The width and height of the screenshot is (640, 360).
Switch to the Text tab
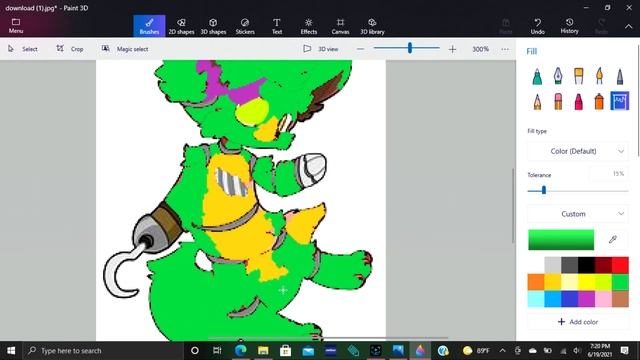(277, 26)
